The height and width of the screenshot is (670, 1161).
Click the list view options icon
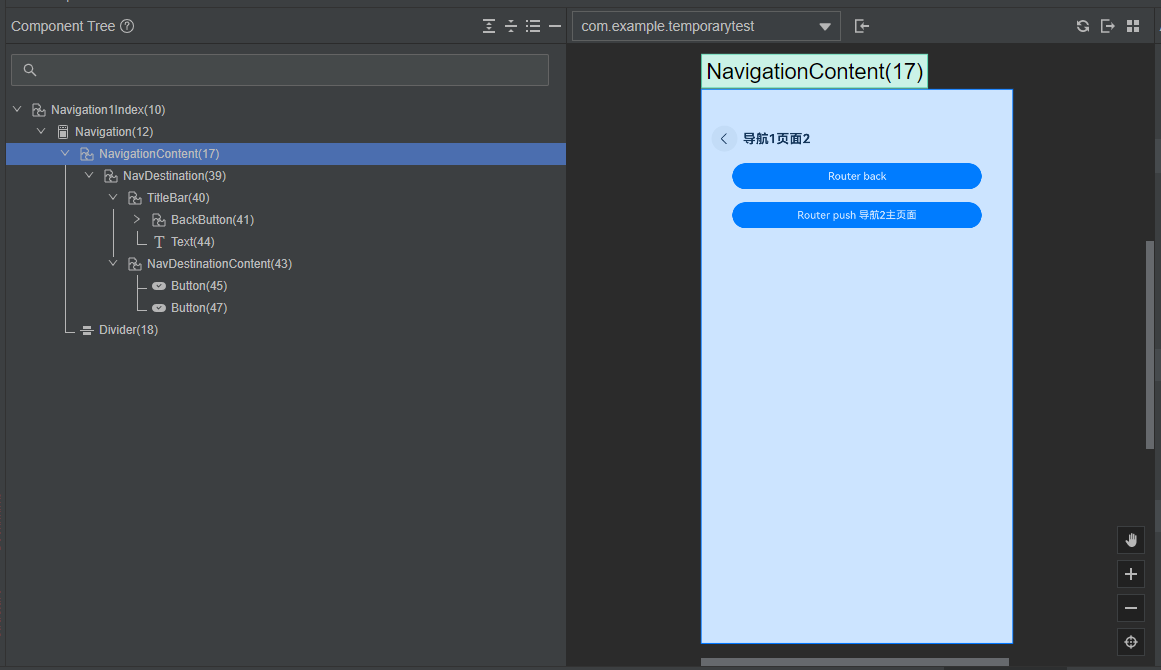533,26
